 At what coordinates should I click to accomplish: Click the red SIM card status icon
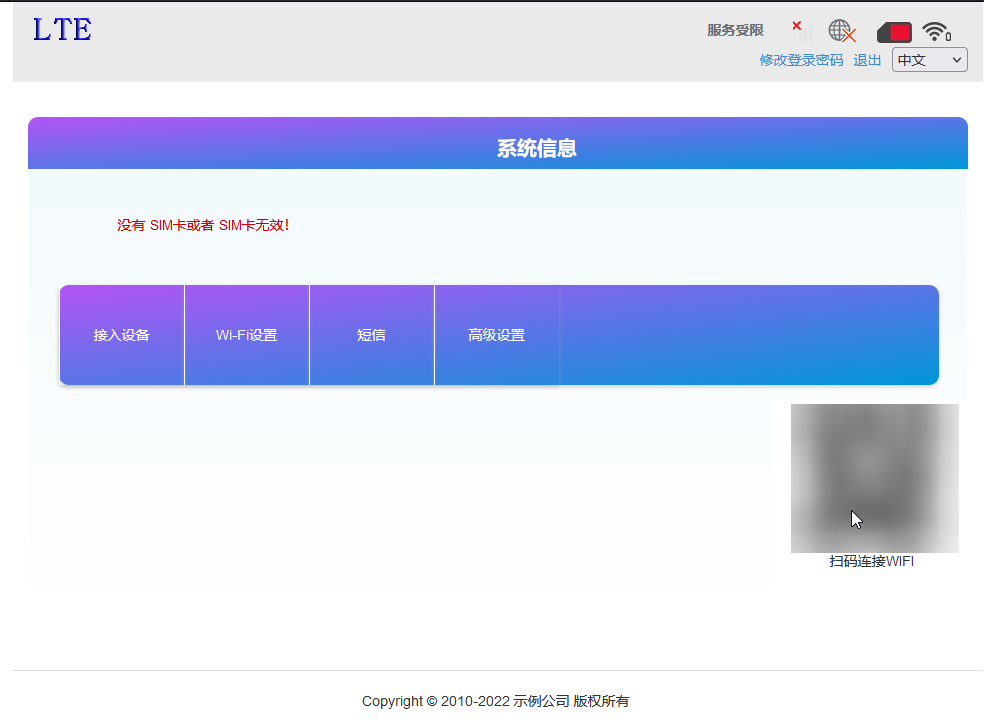coord(893,31)
